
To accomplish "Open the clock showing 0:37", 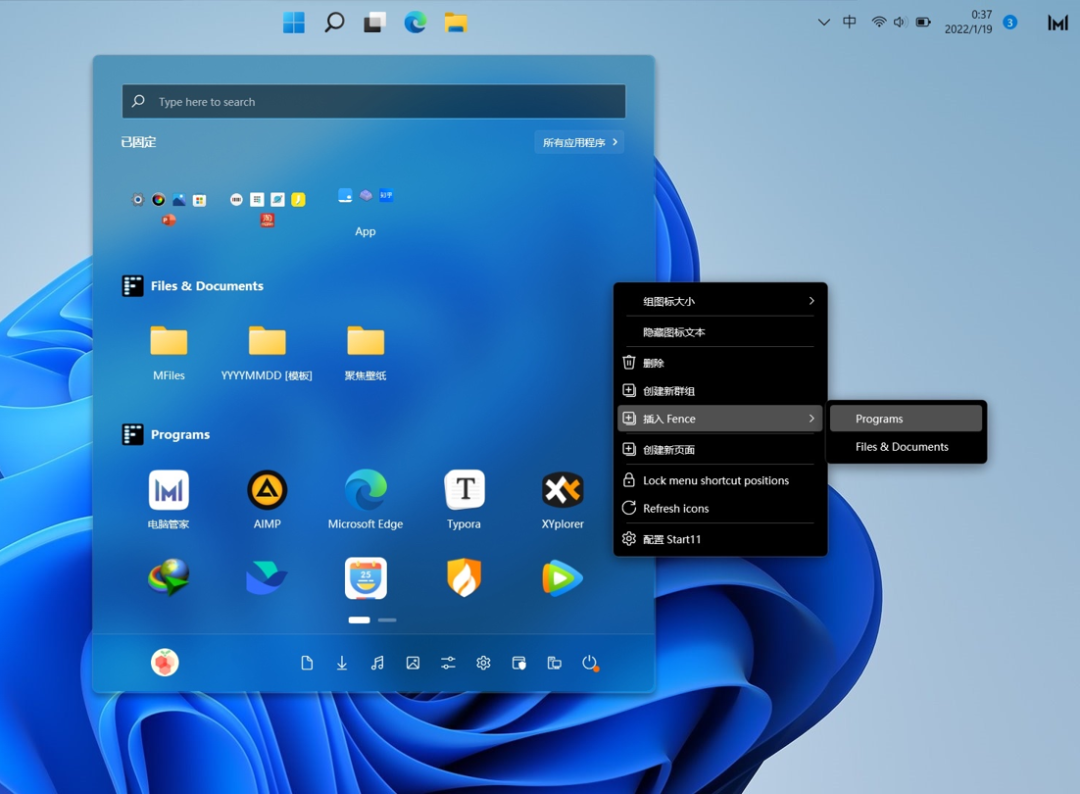I will [x=968, y=22].
